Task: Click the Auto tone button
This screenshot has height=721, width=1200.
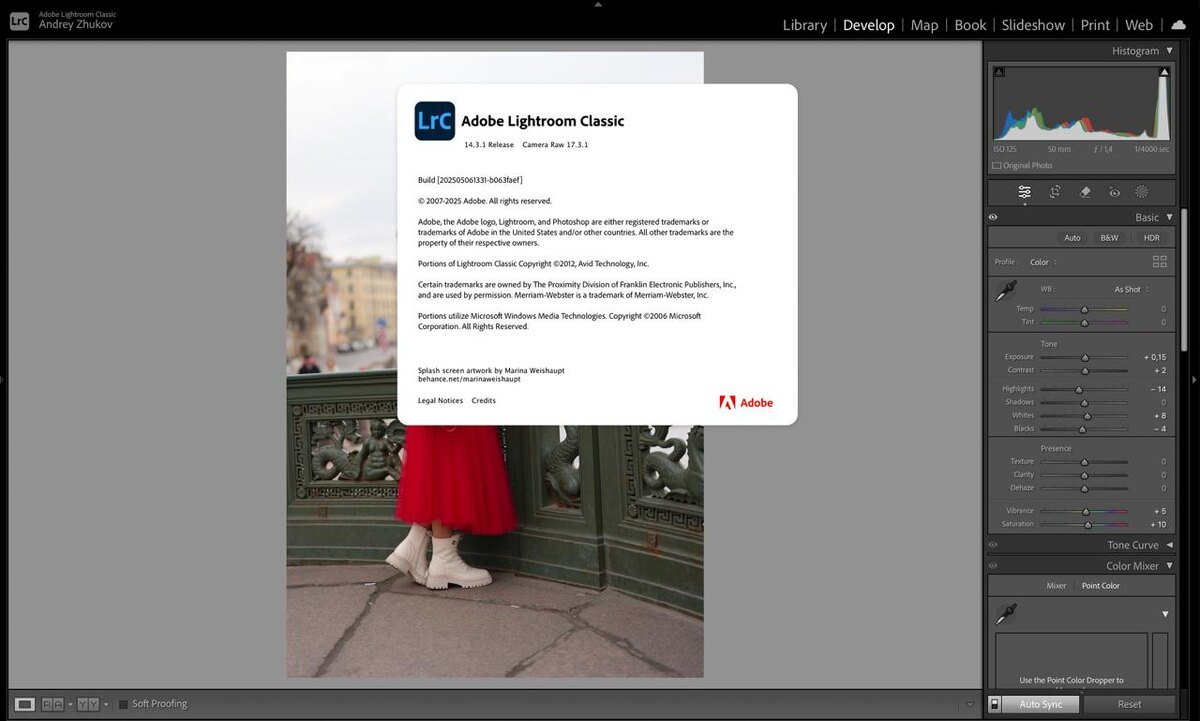Action: (1072, 238)
